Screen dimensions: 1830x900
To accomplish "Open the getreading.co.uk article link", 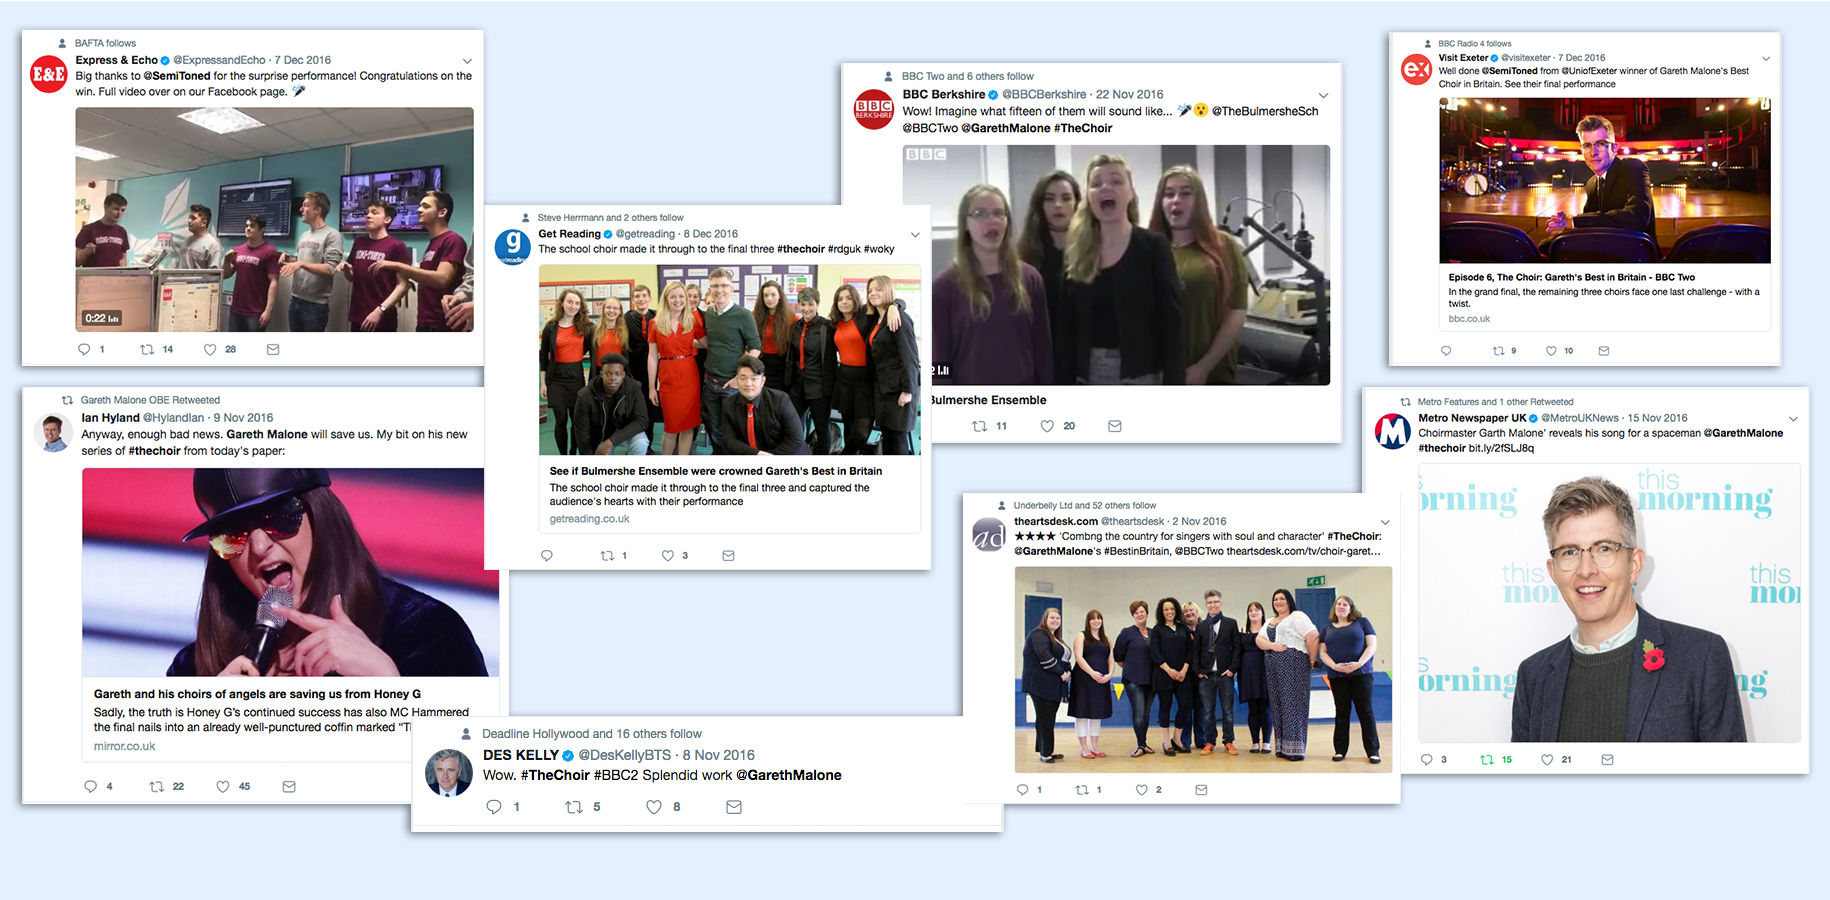I will click(730, 495).
